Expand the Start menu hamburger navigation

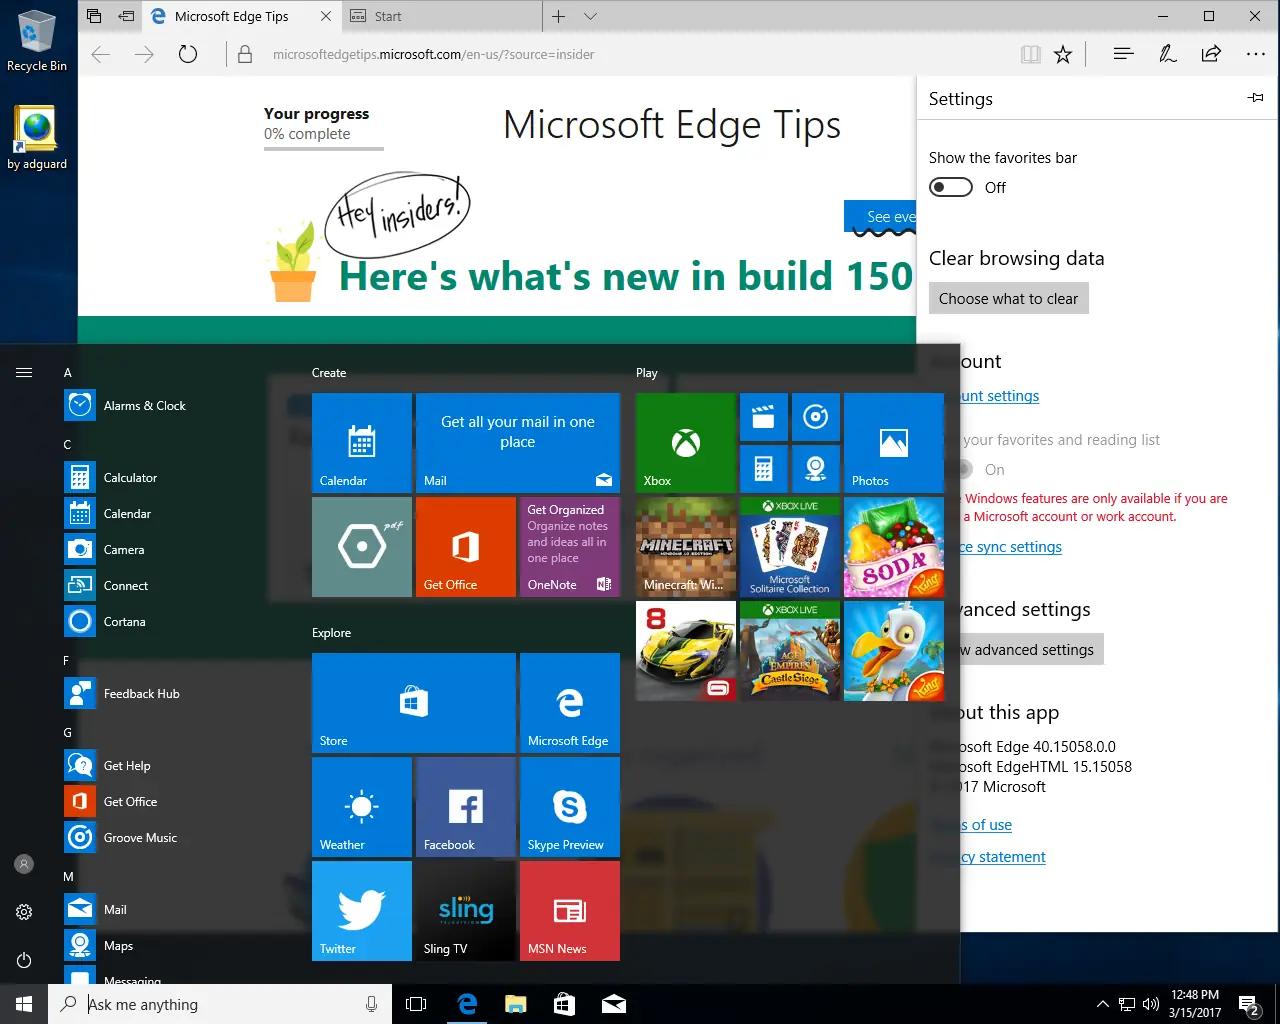(24, 371)
